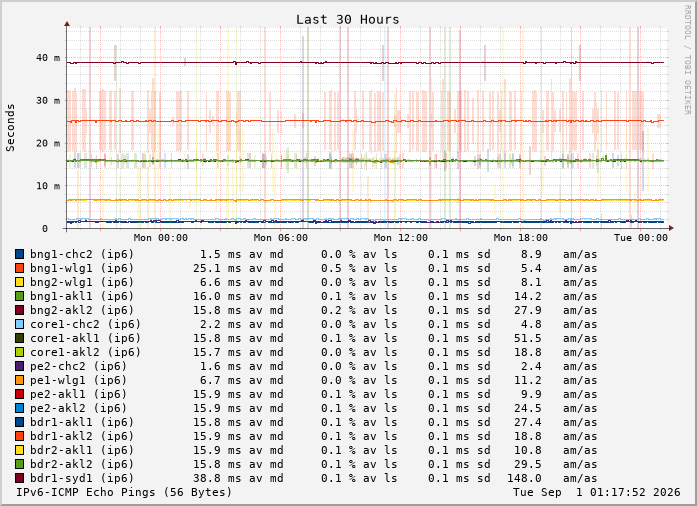Click the '51.5' am/as value for core1-akl1
The height and width of the screenshot is (506, 697).
tap(528, 338)
